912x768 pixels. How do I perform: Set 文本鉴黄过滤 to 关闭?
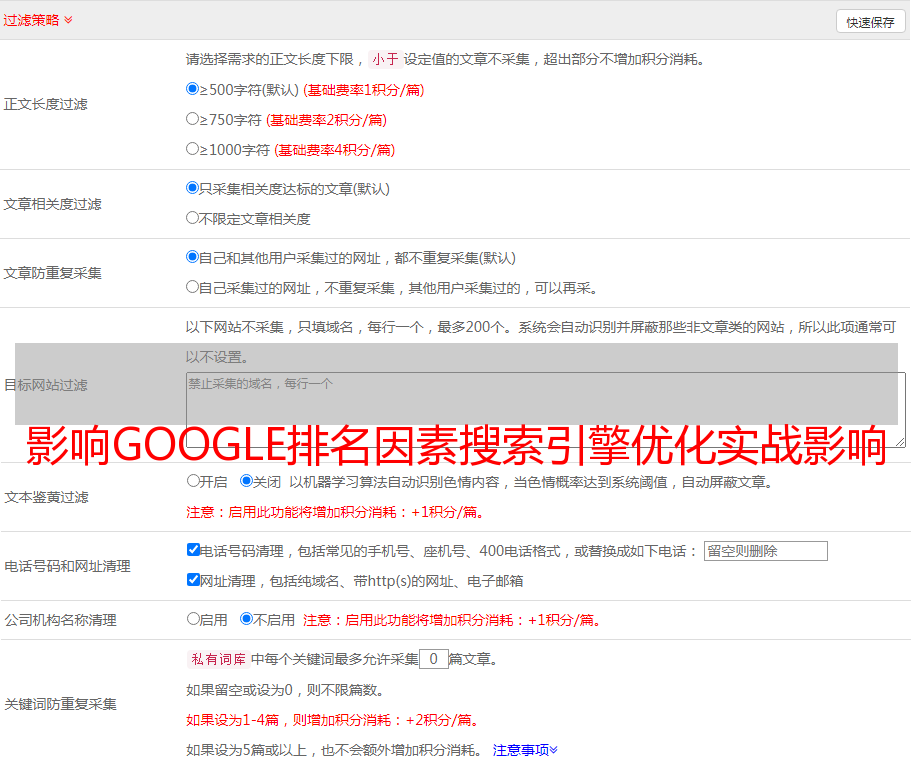246,481
